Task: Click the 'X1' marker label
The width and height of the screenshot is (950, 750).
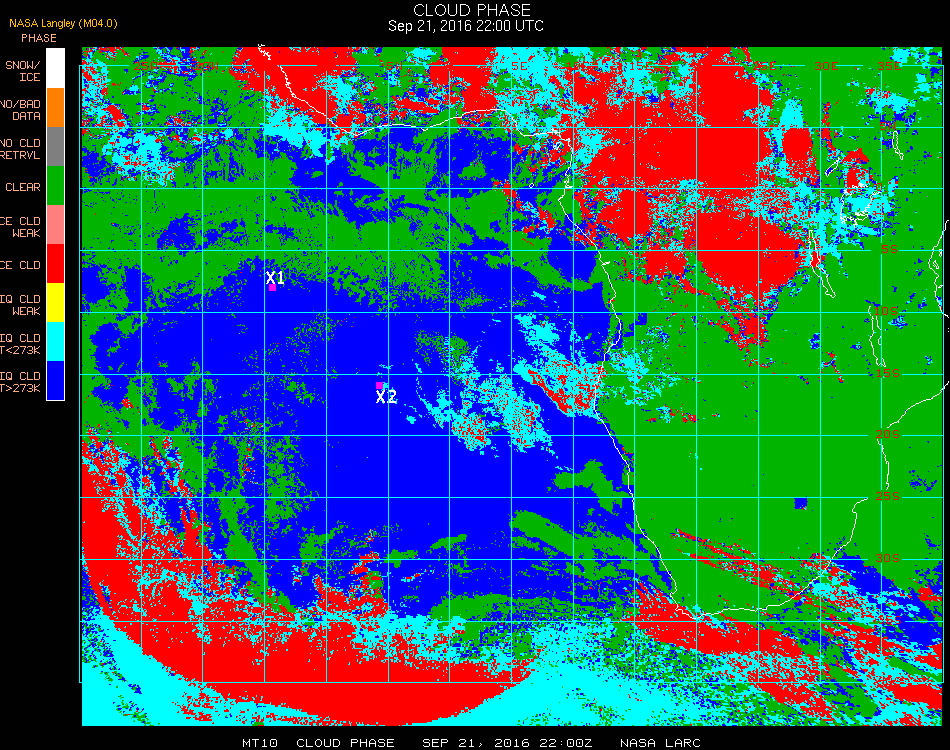Action: point(275,277)
